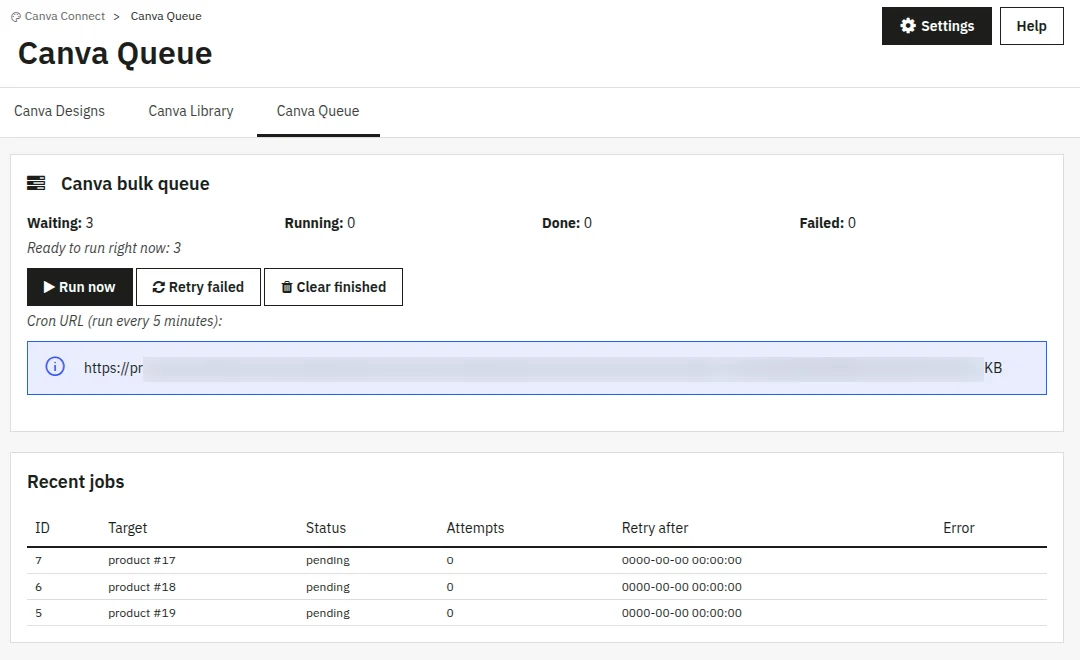Click target cell product #17

coord(142,560)
